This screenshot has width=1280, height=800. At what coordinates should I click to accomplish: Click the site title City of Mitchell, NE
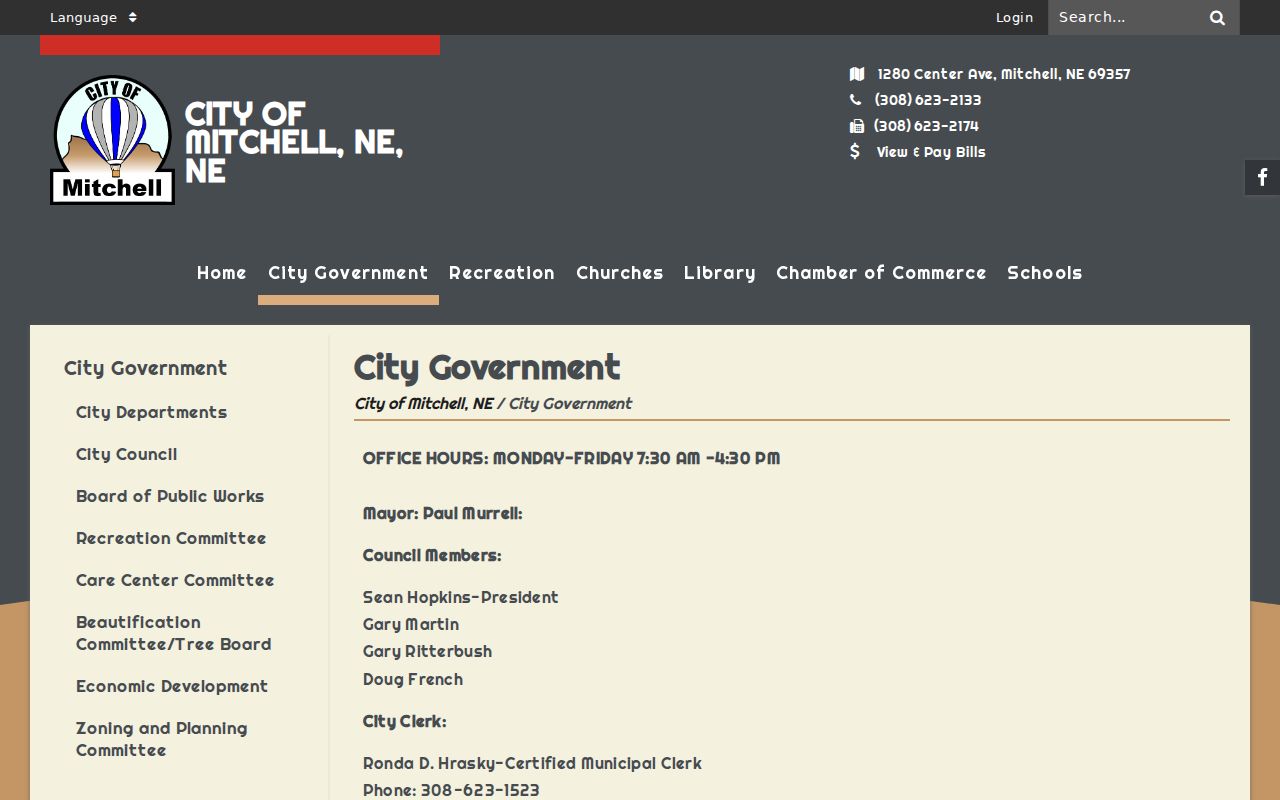294,142
